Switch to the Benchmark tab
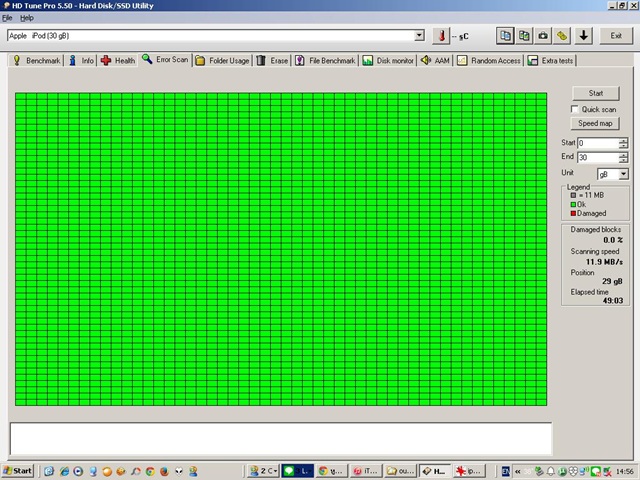This screenshot has width=640, height=480. point(36,61)
